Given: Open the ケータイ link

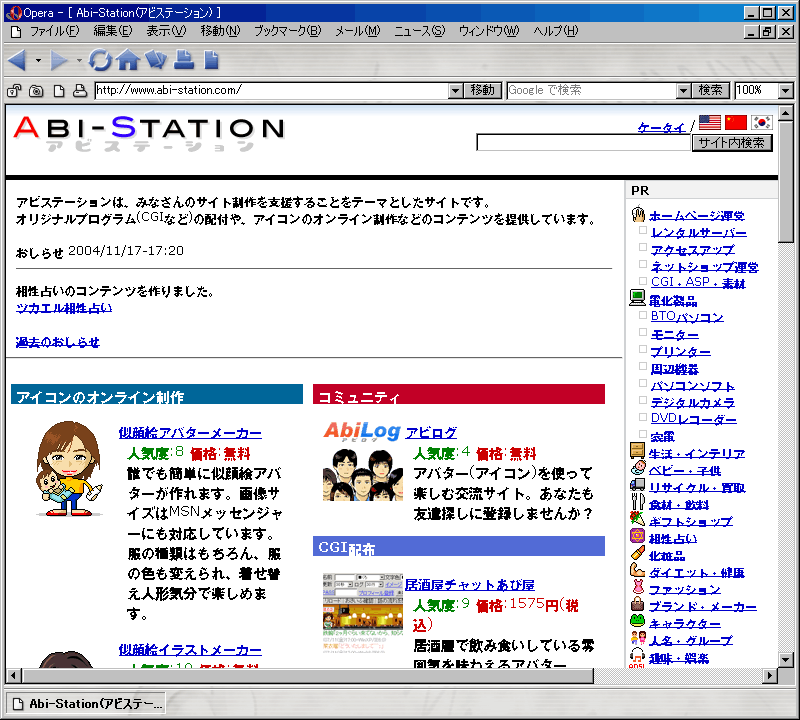Looking at the screenshot, I should (662, 128).
